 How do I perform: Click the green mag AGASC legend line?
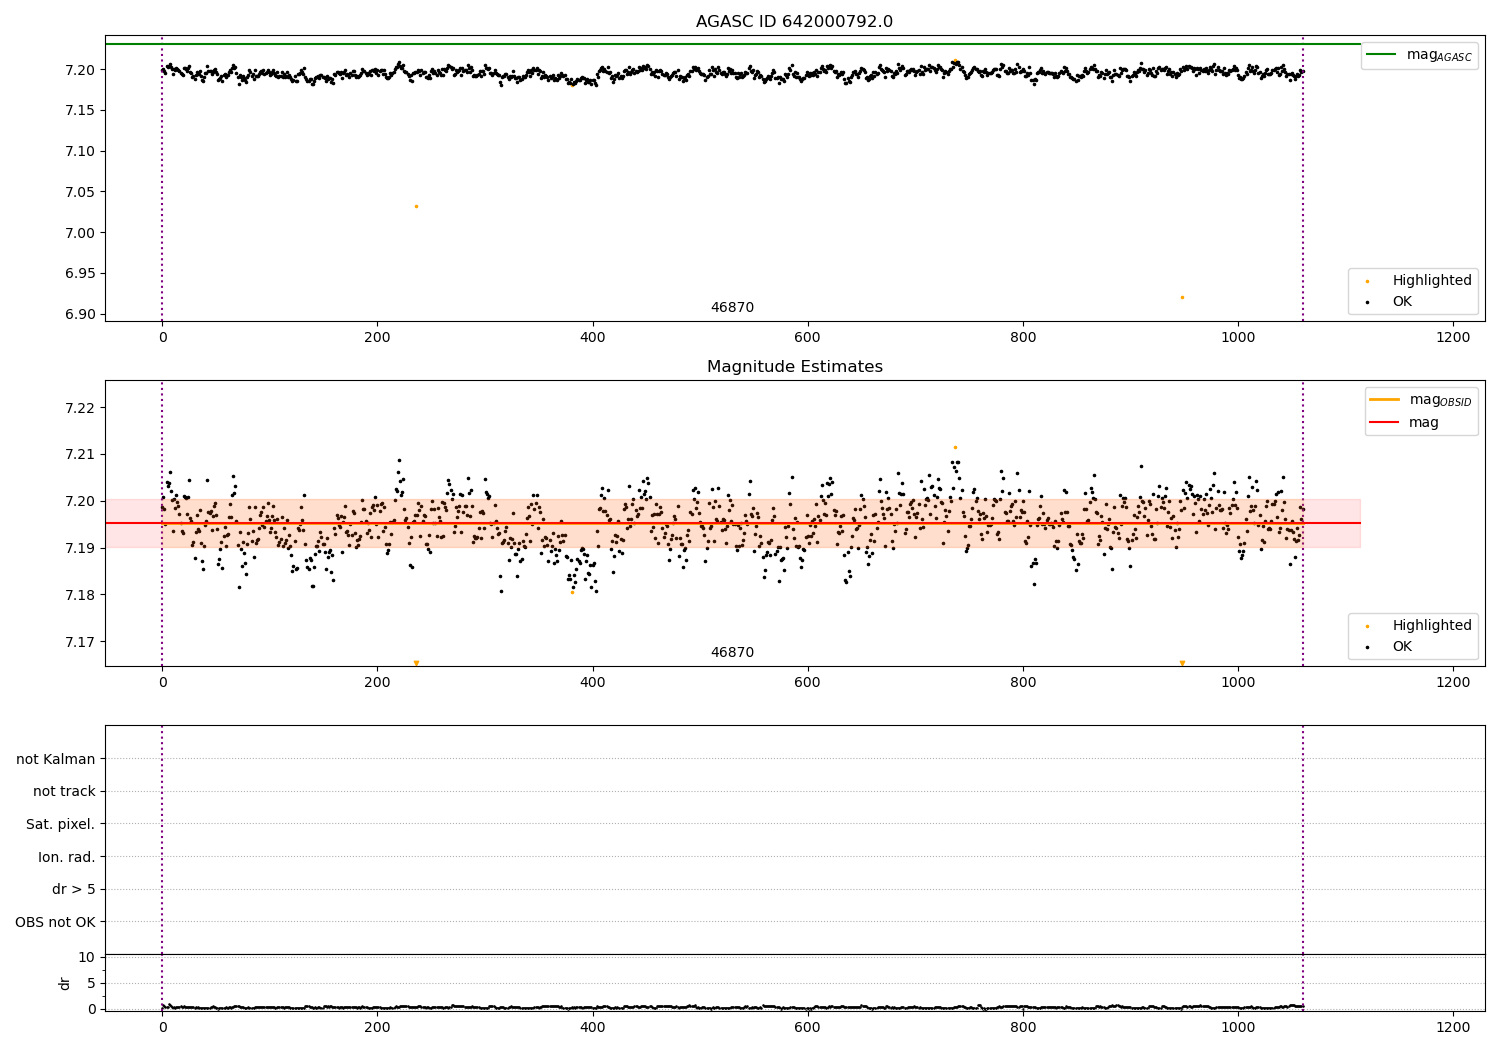click(x=1382, y=55)
